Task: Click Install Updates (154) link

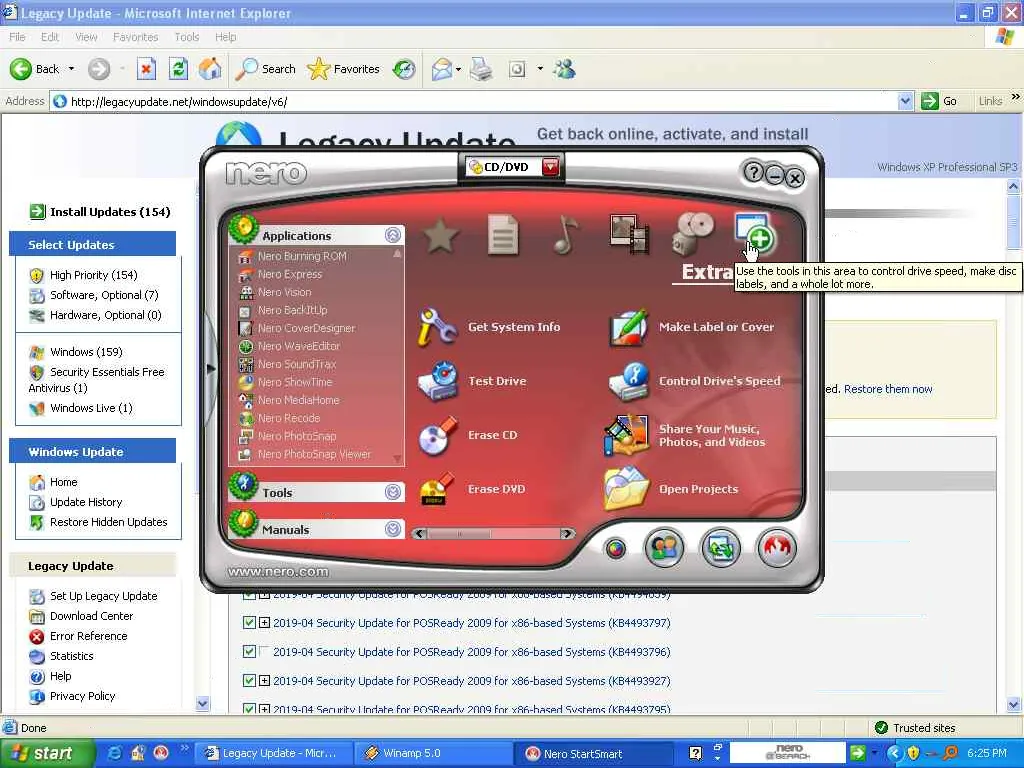Action: point(110,212)
